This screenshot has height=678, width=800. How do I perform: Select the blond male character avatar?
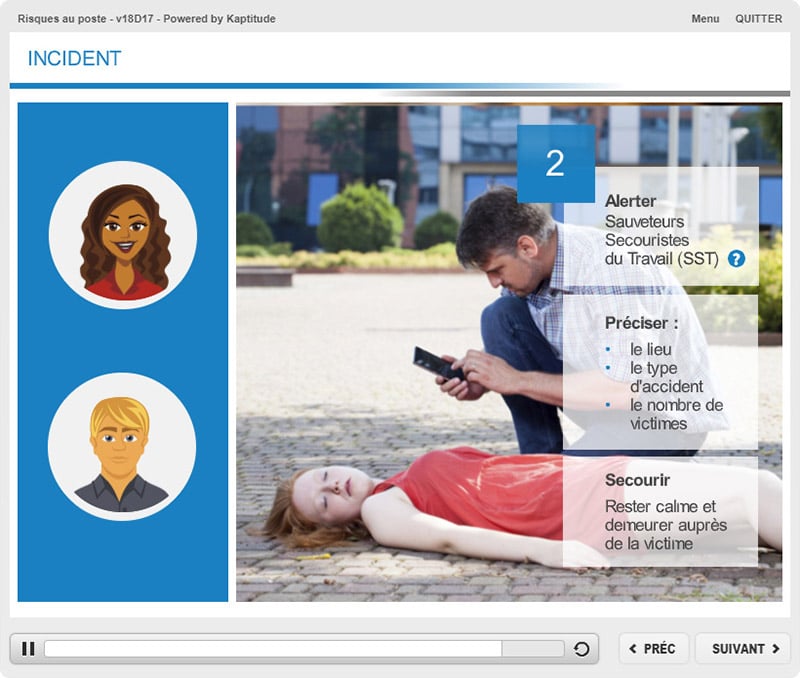pyautogui.click(x=122, y=447)
